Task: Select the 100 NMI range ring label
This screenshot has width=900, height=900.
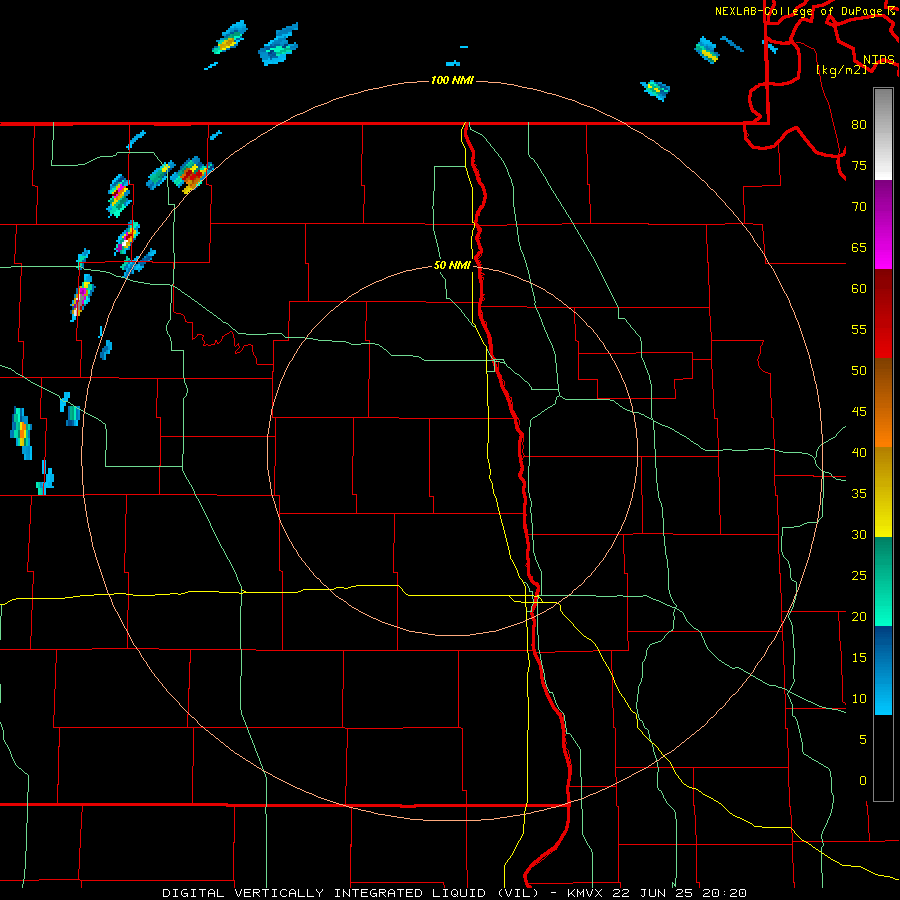Action: pos(452,80)
